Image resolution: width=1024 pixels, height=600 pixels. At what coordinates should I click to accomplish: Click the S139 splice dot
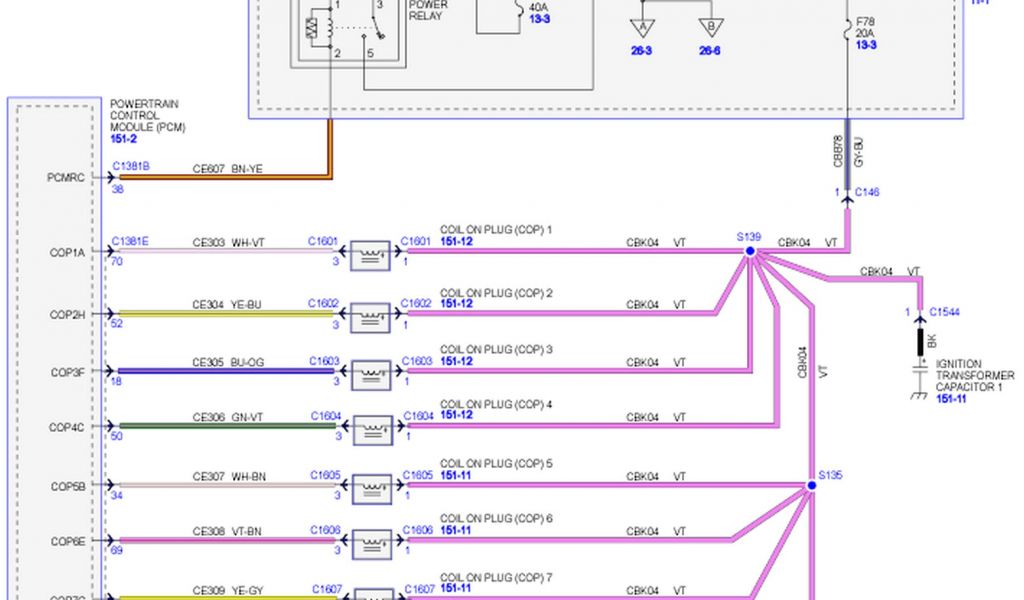tap(749, 251)
